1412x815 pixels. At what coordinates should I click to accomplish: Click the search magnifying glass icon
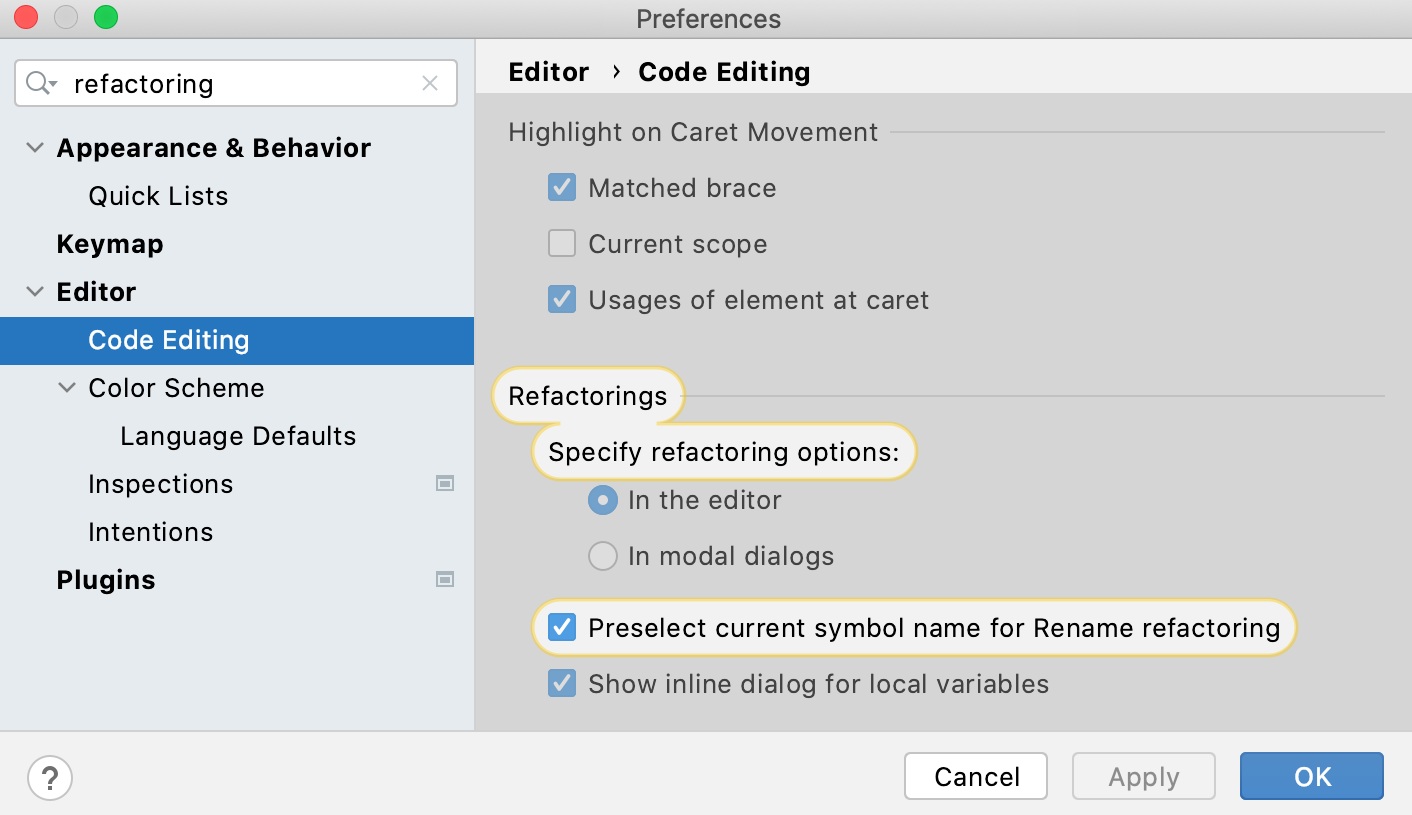(x=38, y=83)
